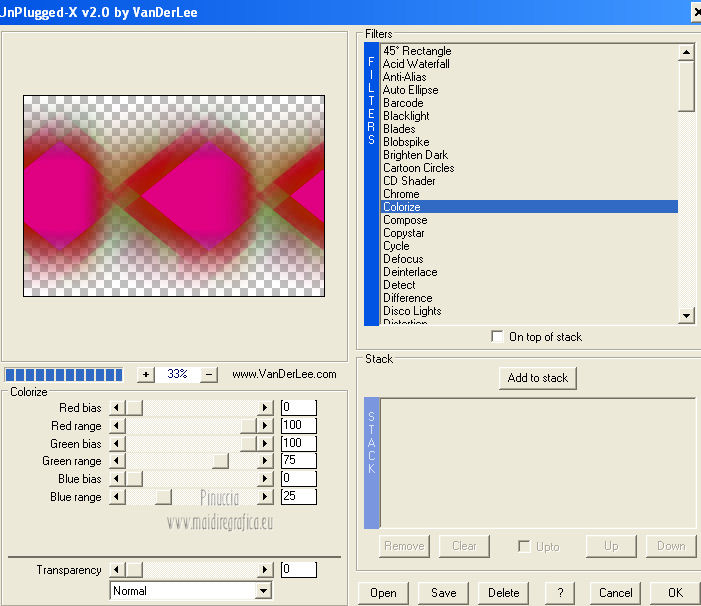Click left arrow of Transparency slider
701x606 pixels.
coord(117,569)
